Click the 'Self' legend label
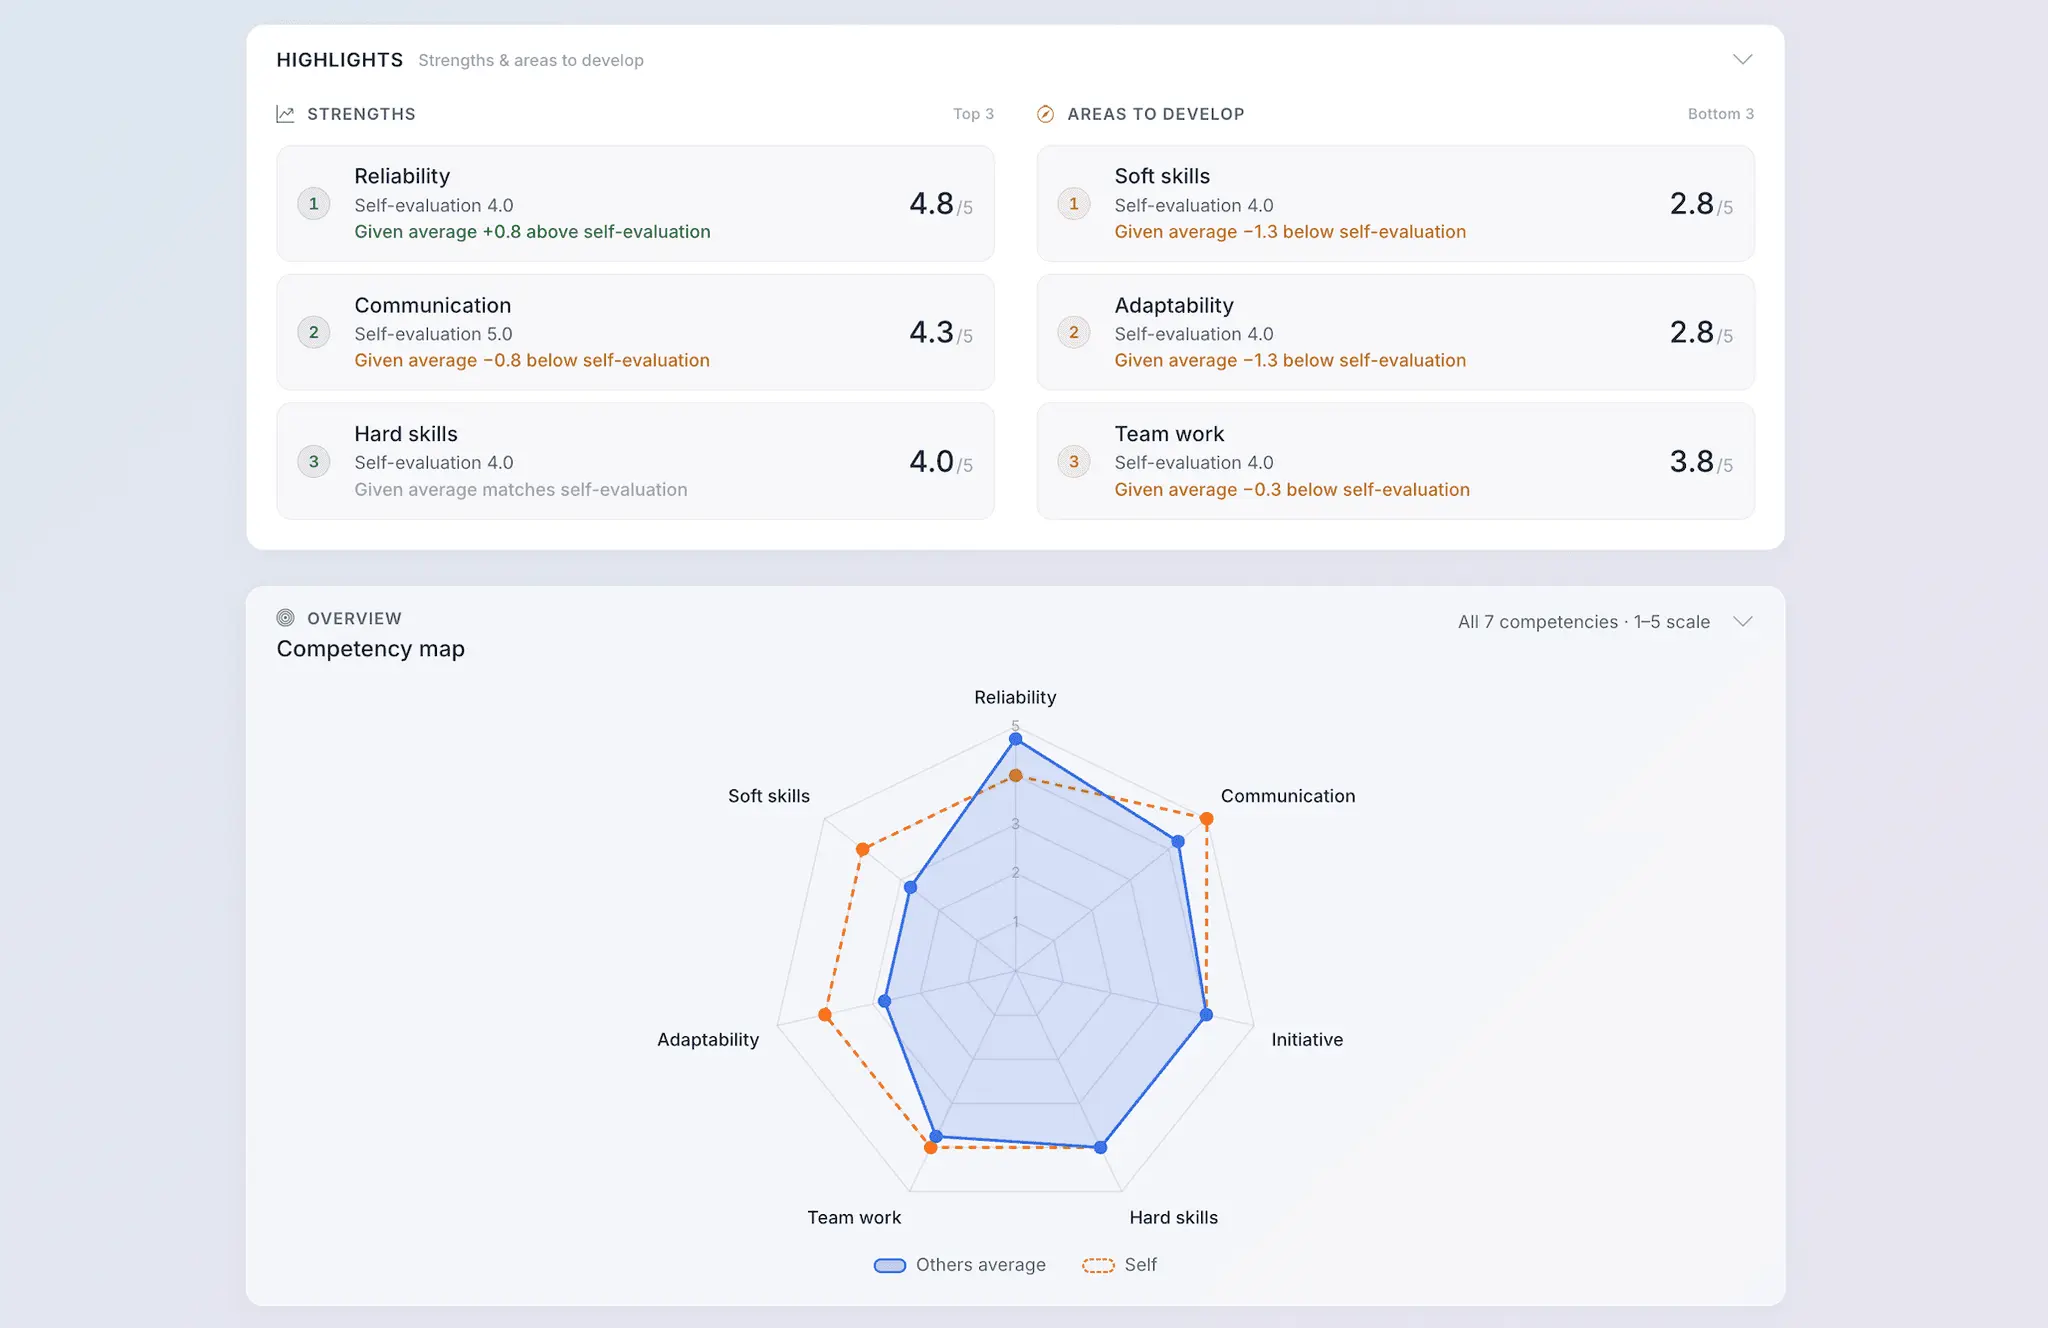 tap(1140, 1265)
